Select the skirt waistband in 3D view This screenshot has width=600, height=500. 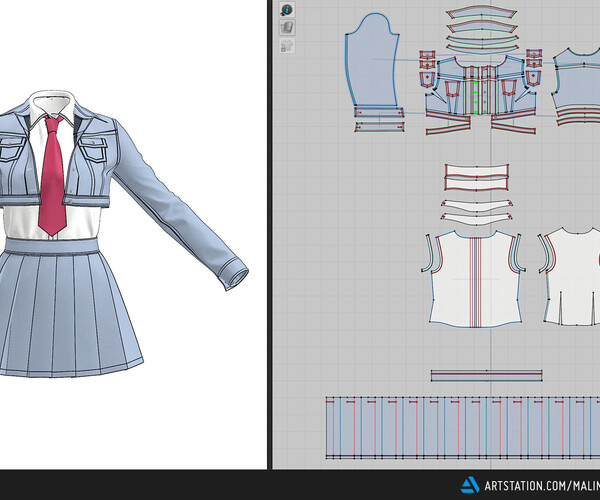pos(52,246)
